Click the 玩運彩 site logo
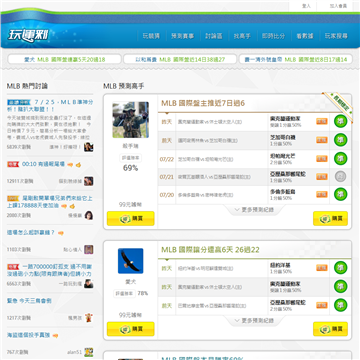The image size is (360, 360). click(28, 36)
